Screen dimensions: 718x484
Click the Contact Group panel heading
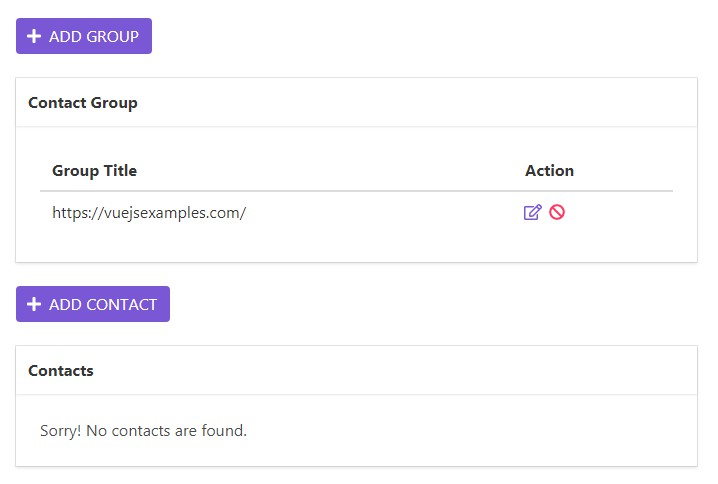pos(83,102)
